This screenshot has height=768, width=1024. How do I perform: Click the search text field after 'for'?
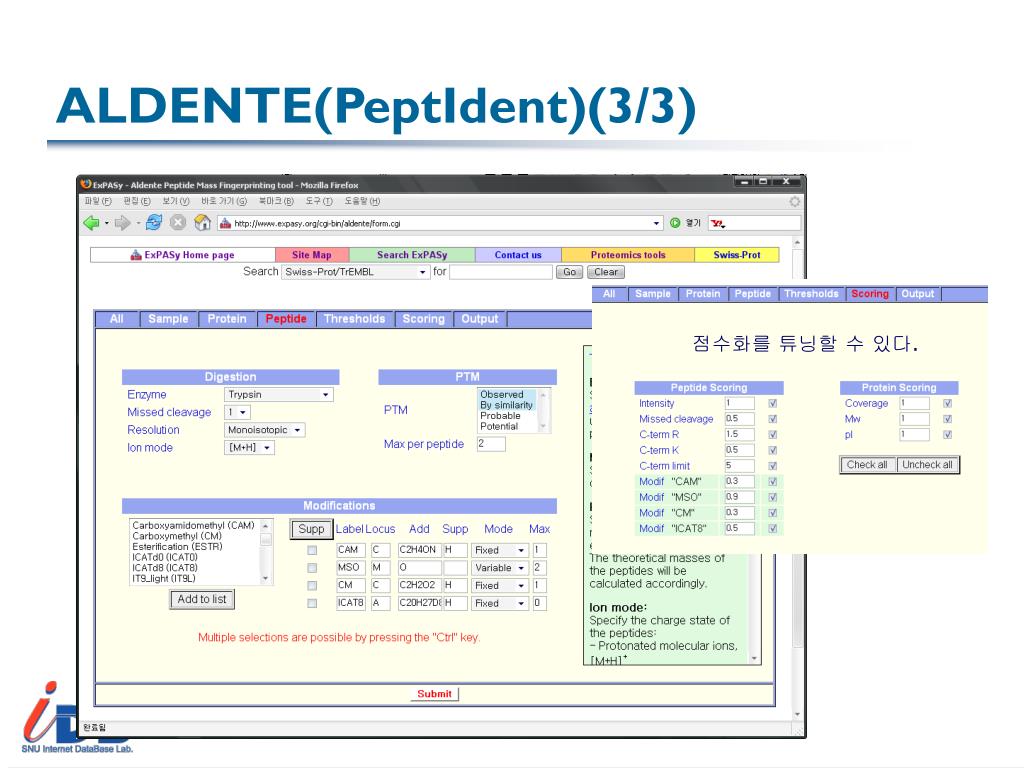501,272
